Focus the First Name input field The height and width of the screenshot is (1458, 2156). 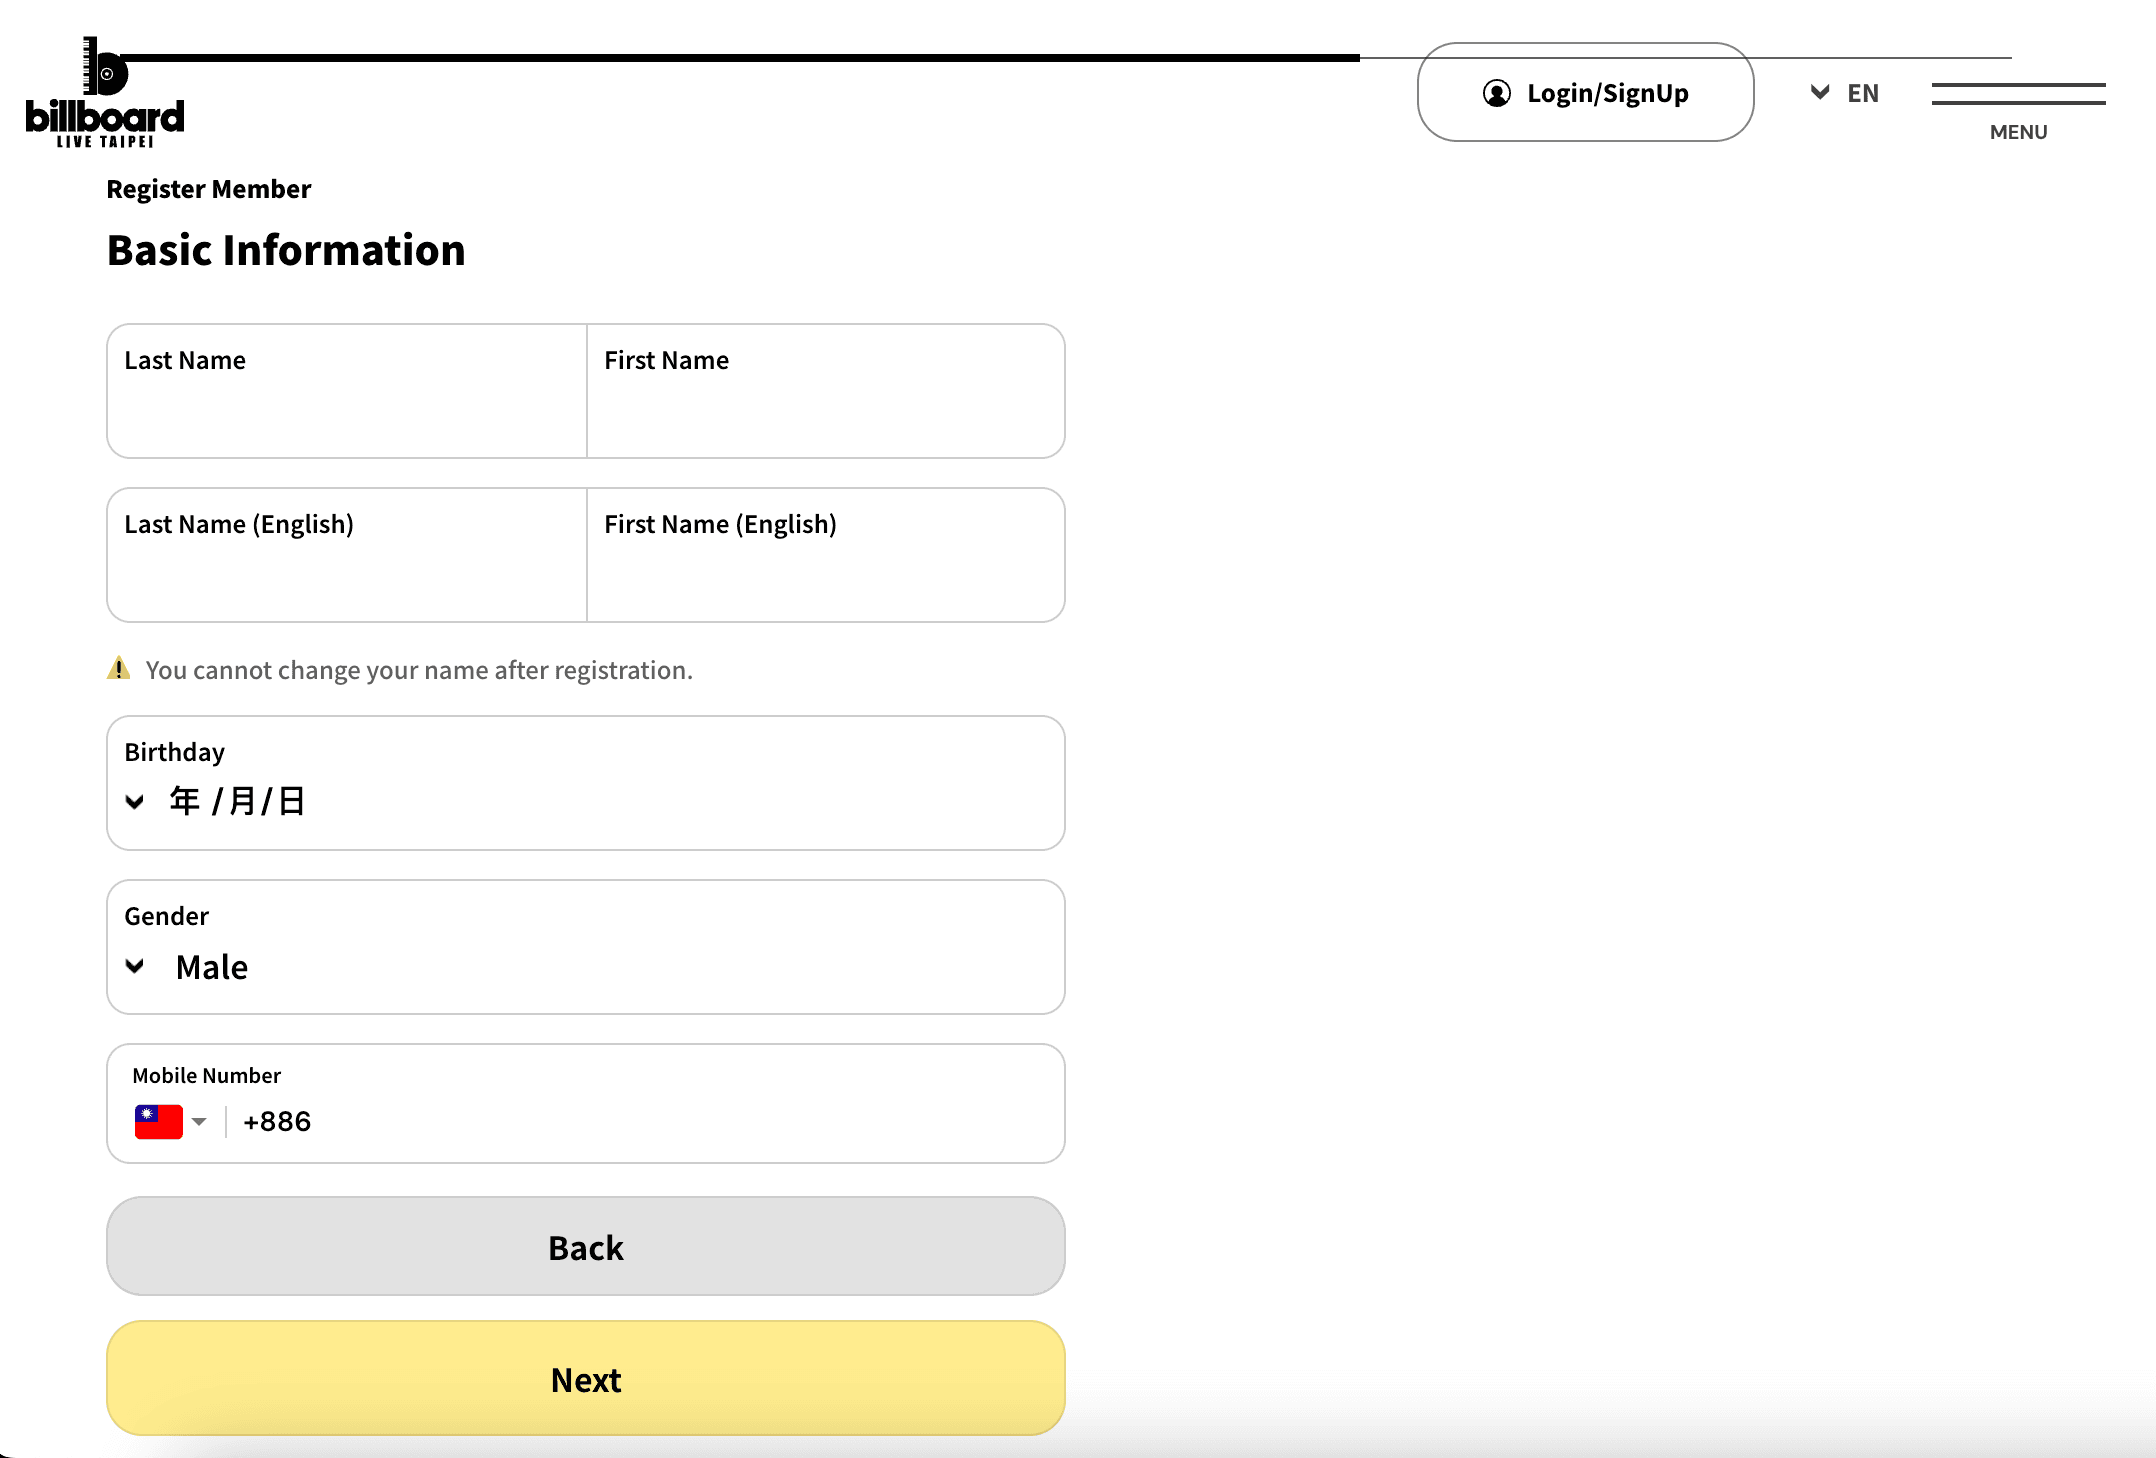tap(825, 410)
